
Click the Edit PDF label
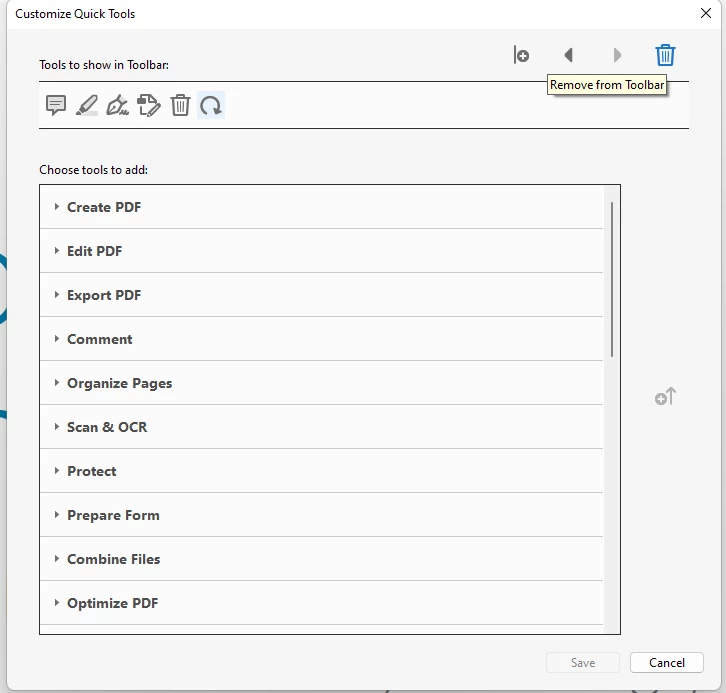click(94, 251)
